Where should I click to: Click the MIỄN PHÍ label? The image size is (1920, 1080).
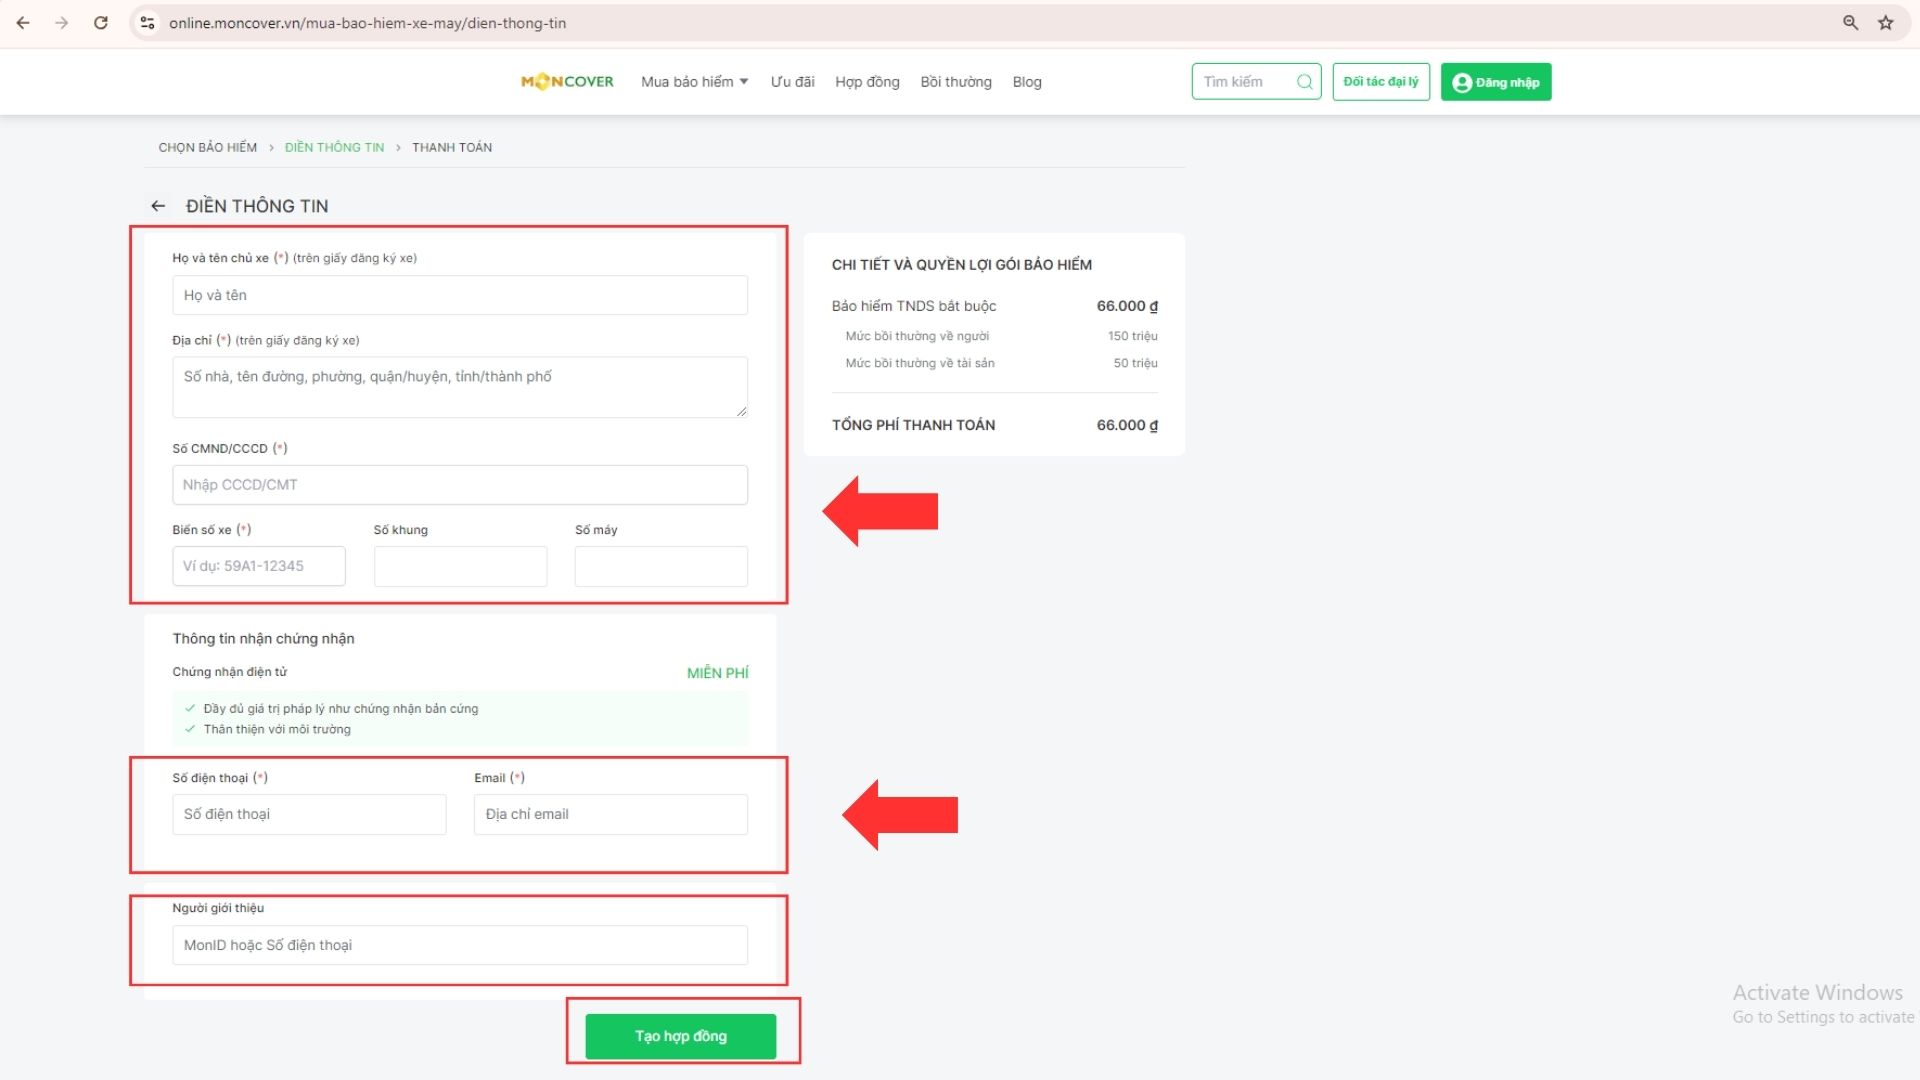pyautogui.click(x=717, y=673)
